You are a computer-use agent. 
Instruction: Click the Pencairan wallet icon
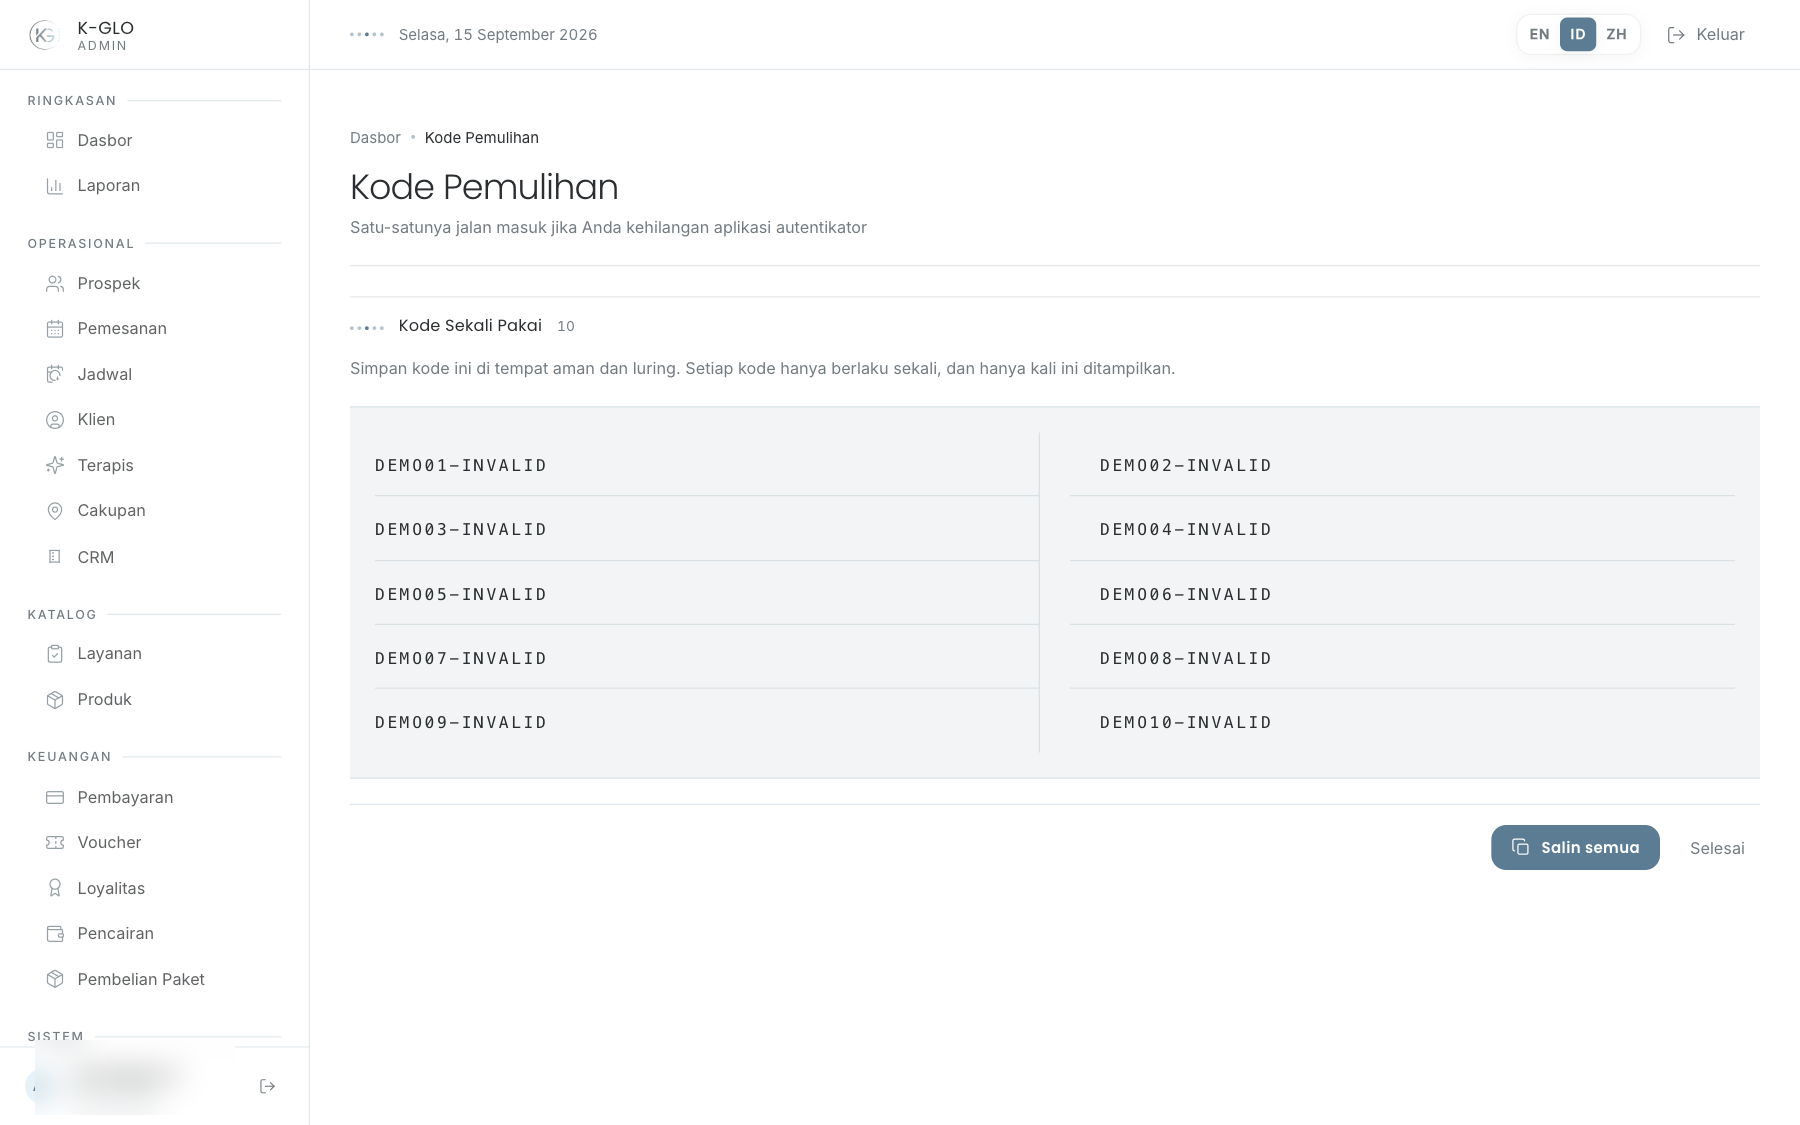tap(55, 934)
